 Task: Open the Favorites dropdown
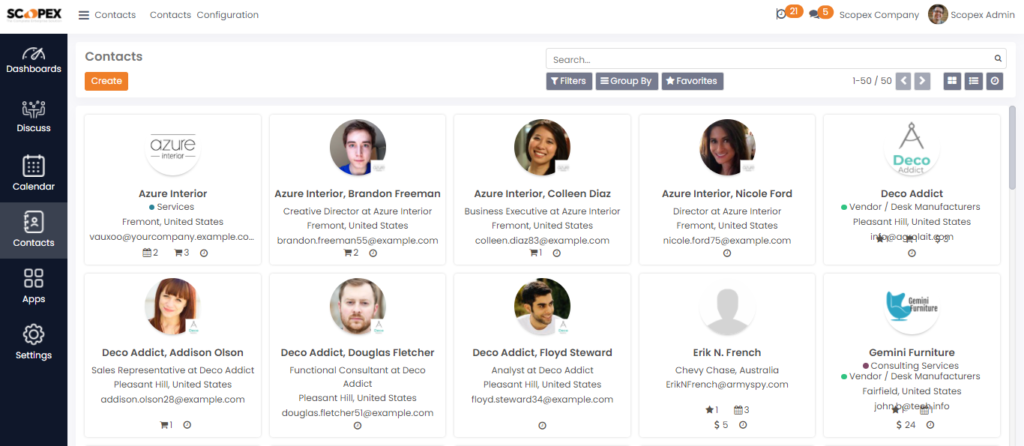(x=691, y=81)
